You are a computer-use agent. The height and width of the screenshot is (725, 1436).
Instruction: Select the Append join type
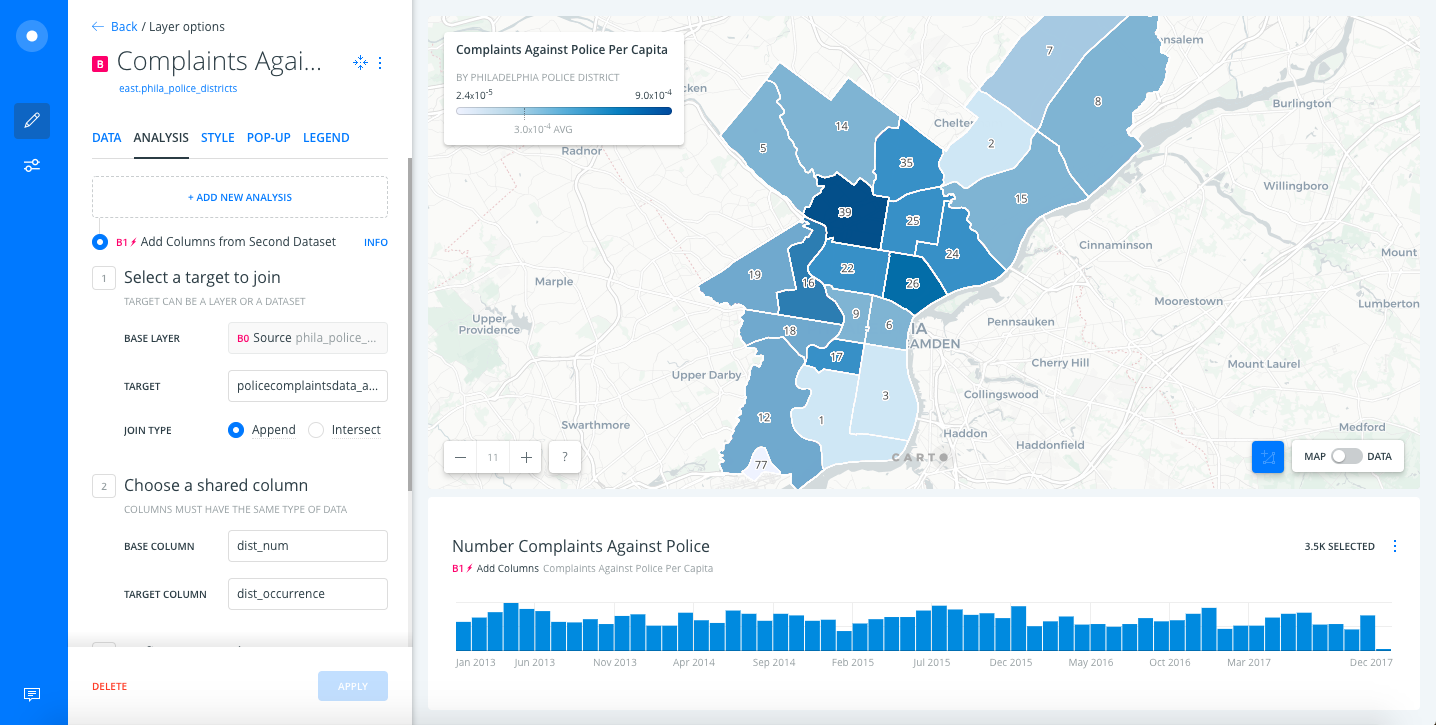(x=237, y=430)
